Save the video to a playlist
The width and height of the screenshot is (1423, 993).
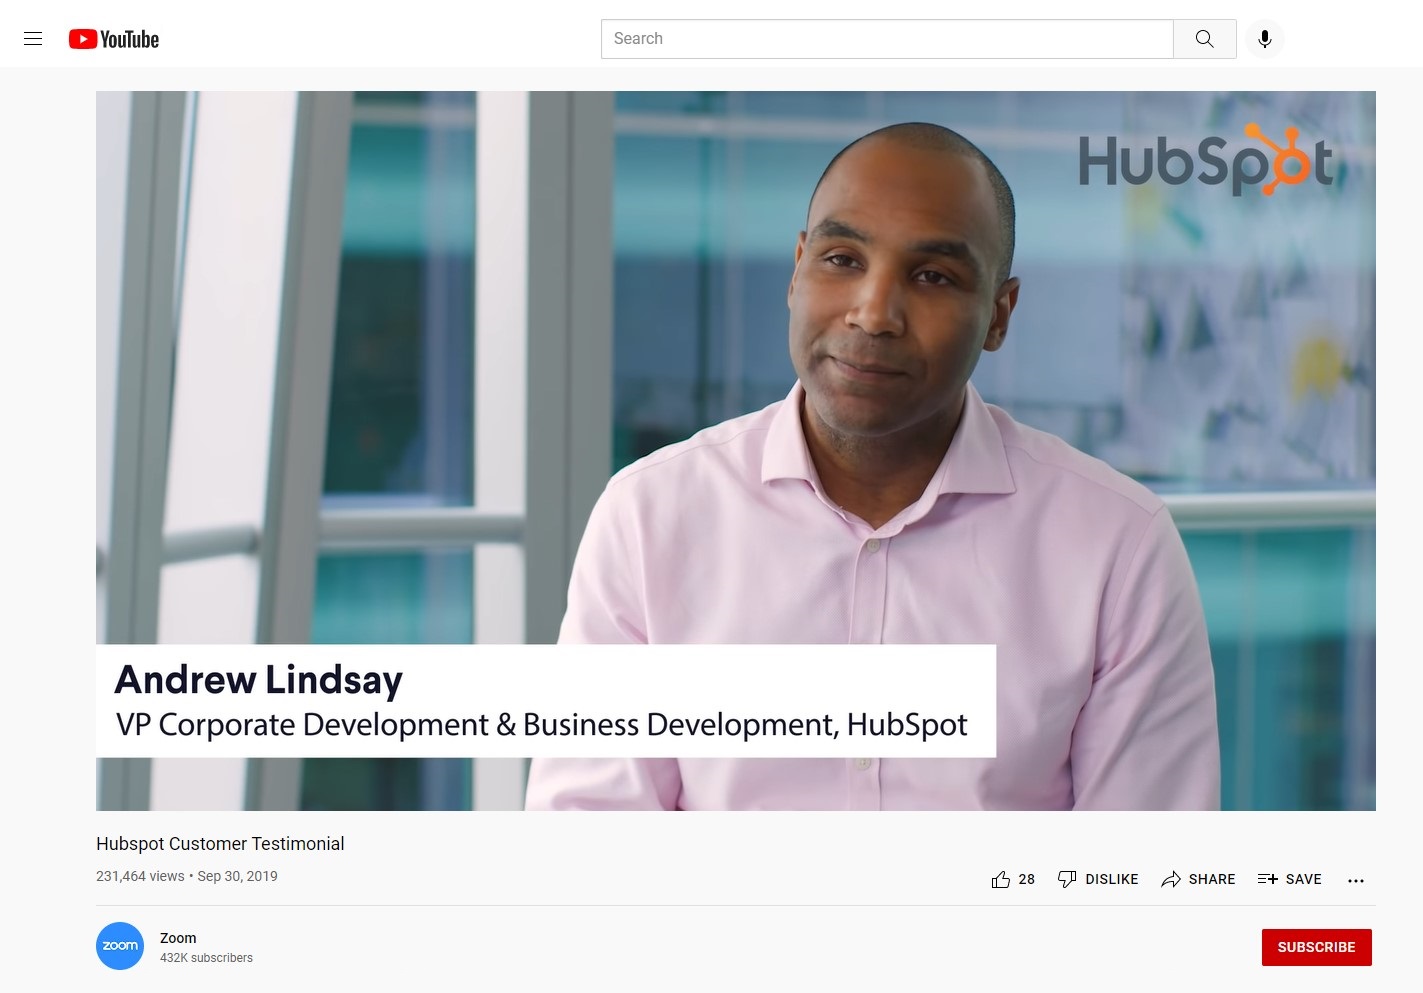pyautogui.click(x=1290, y=879)
